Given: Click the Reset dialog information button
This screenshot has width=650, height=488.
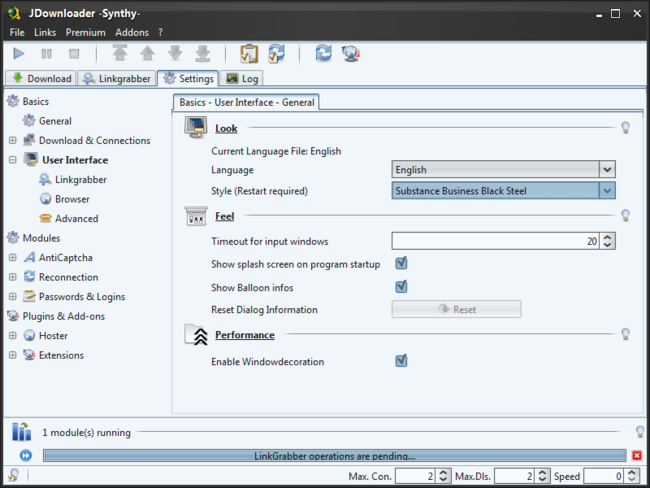Looking at the screenshot, I should [456, 309].
